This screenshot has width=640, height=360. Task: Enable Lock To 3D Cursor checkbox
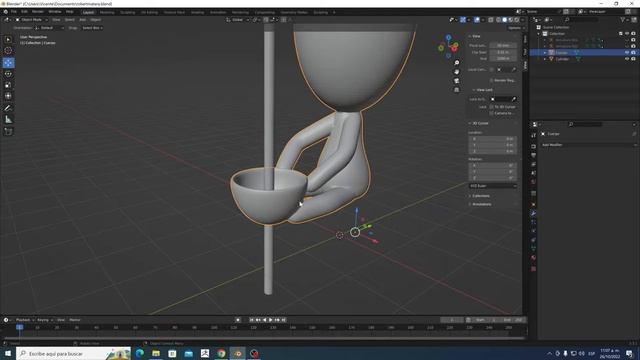point(491,107)
